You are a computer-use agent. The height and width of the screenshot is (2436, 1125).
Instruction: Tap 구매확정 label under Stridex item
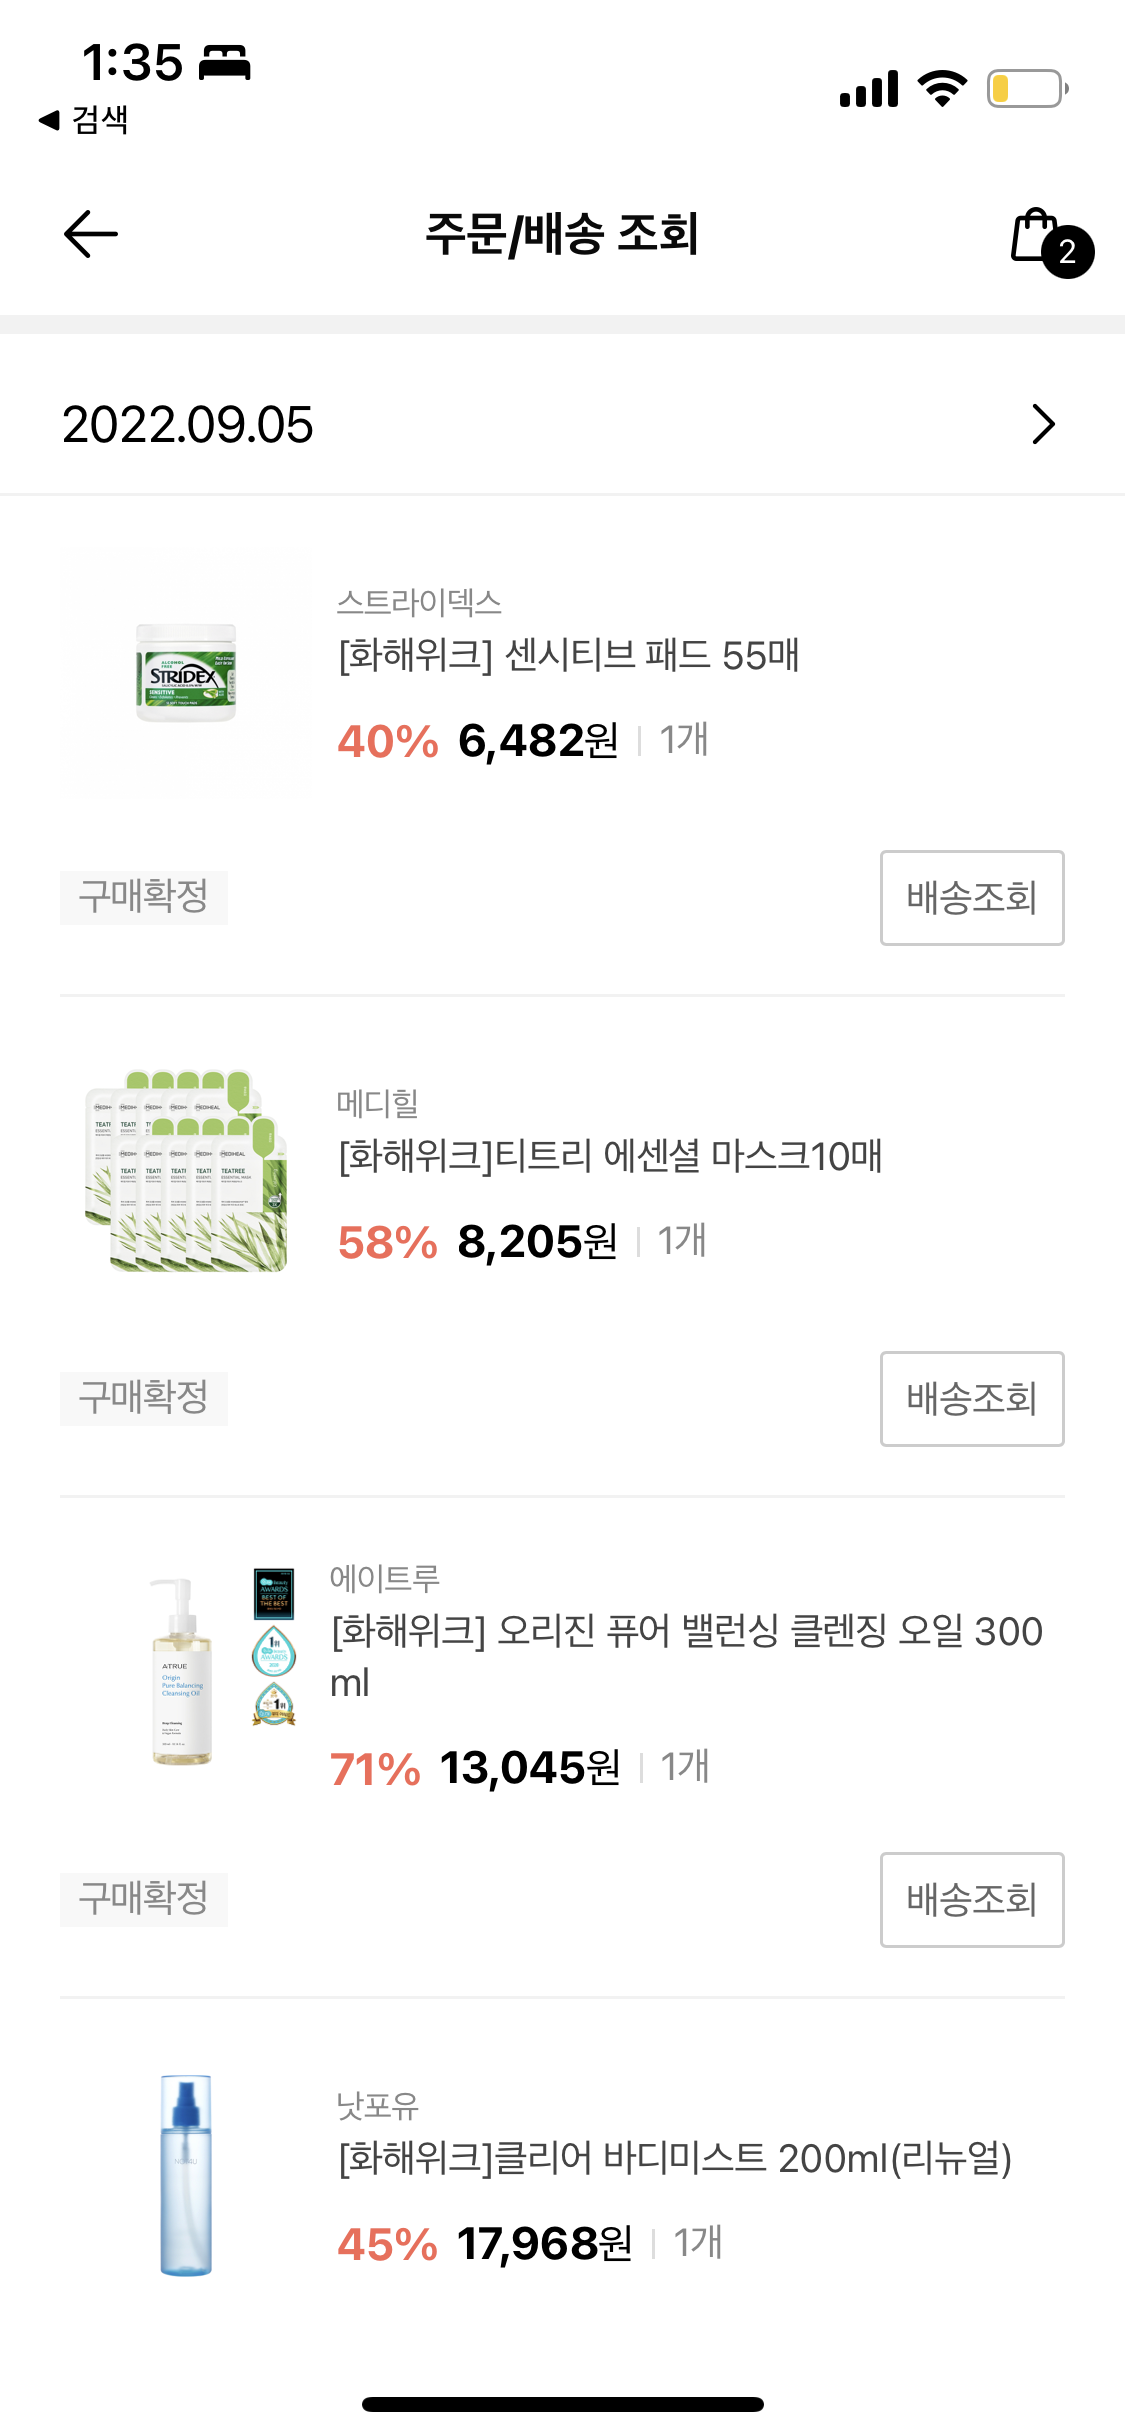point(144,897)
